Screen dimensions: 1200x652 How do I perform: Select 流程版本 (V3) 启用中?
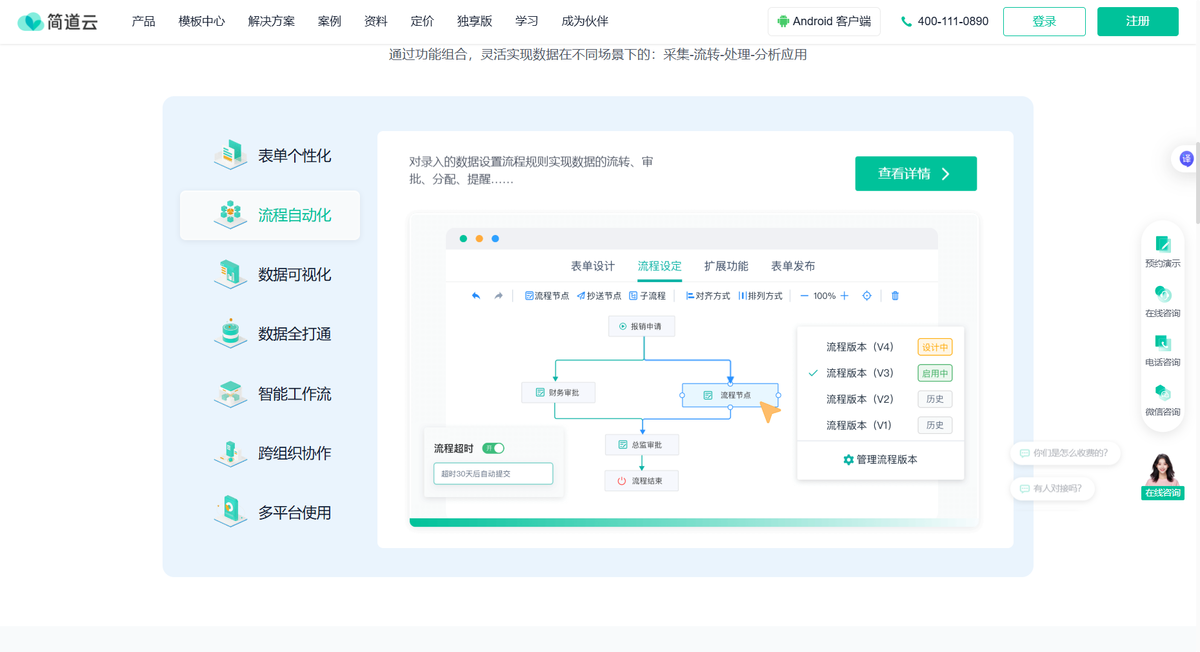(x=880, y=373)
